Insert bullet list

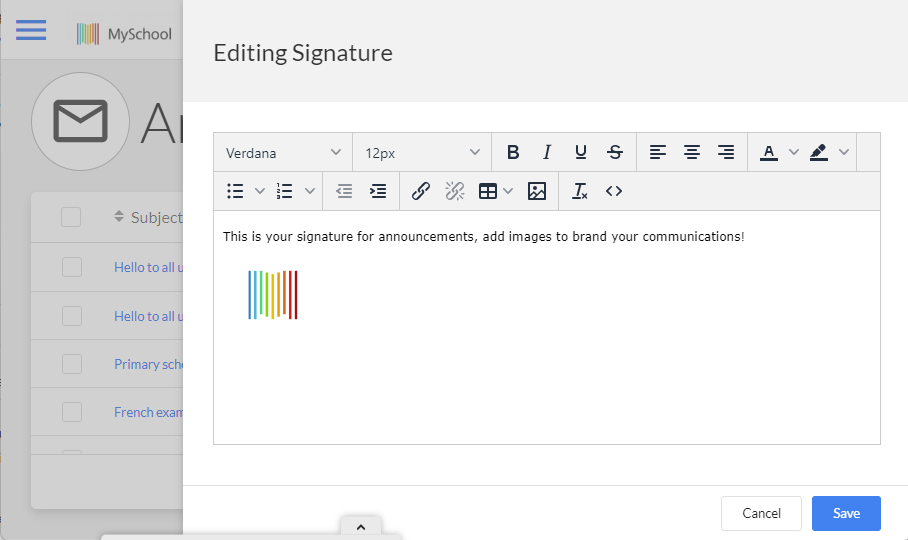click(235, 191)
